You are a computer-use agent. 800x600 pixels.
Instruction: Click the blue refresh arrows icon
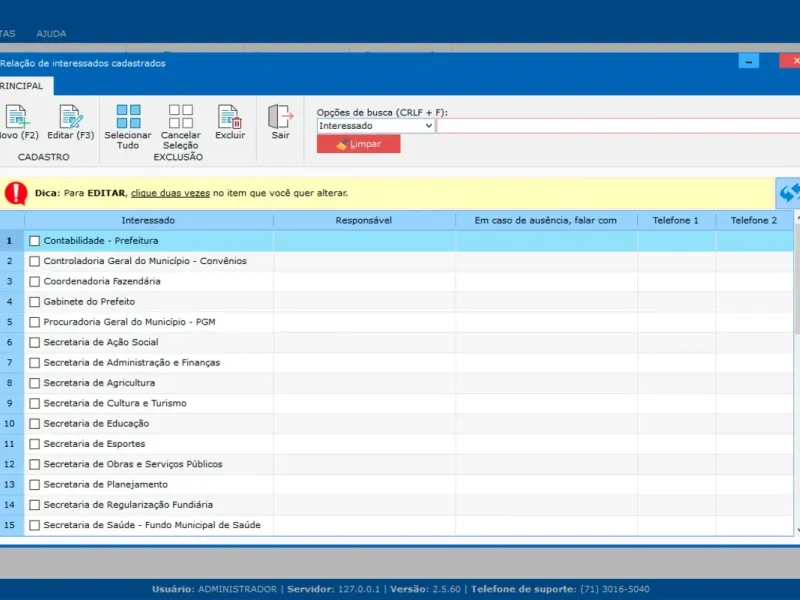[788, 192]
